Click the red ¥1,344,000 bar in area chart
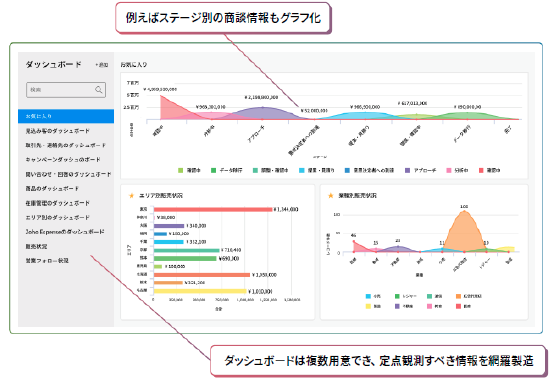The height and width of the screenshot is (387, 560). click(213, 209)
